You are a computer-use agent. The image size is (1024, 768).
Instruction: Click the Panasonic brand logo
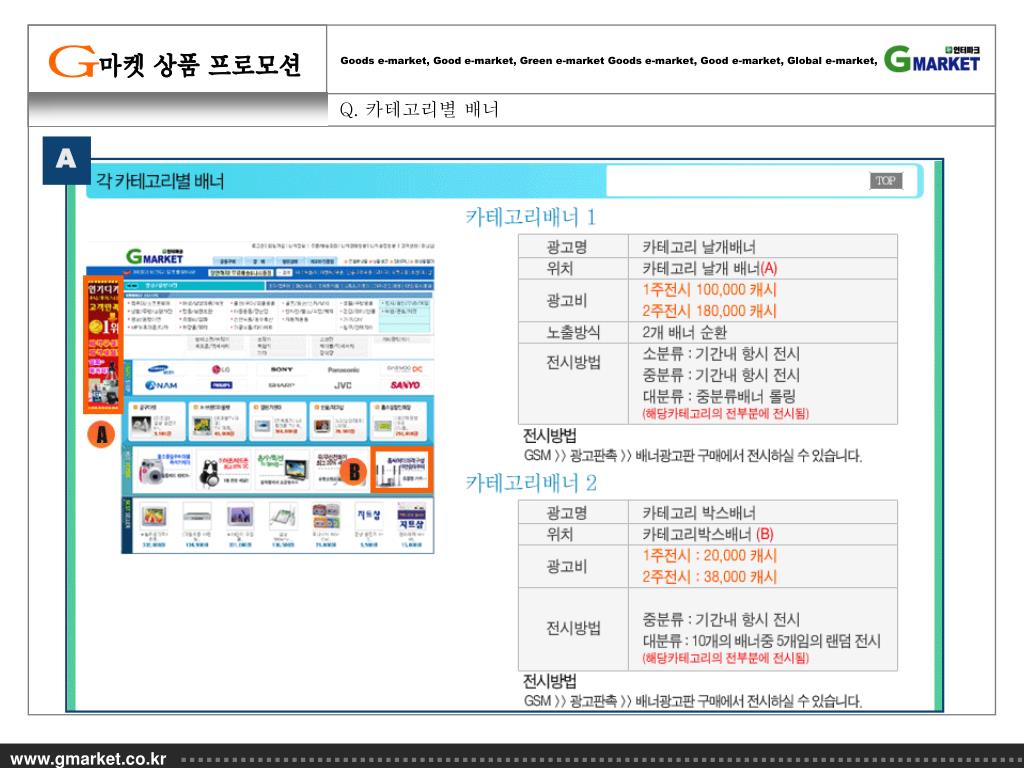(344, 370)
